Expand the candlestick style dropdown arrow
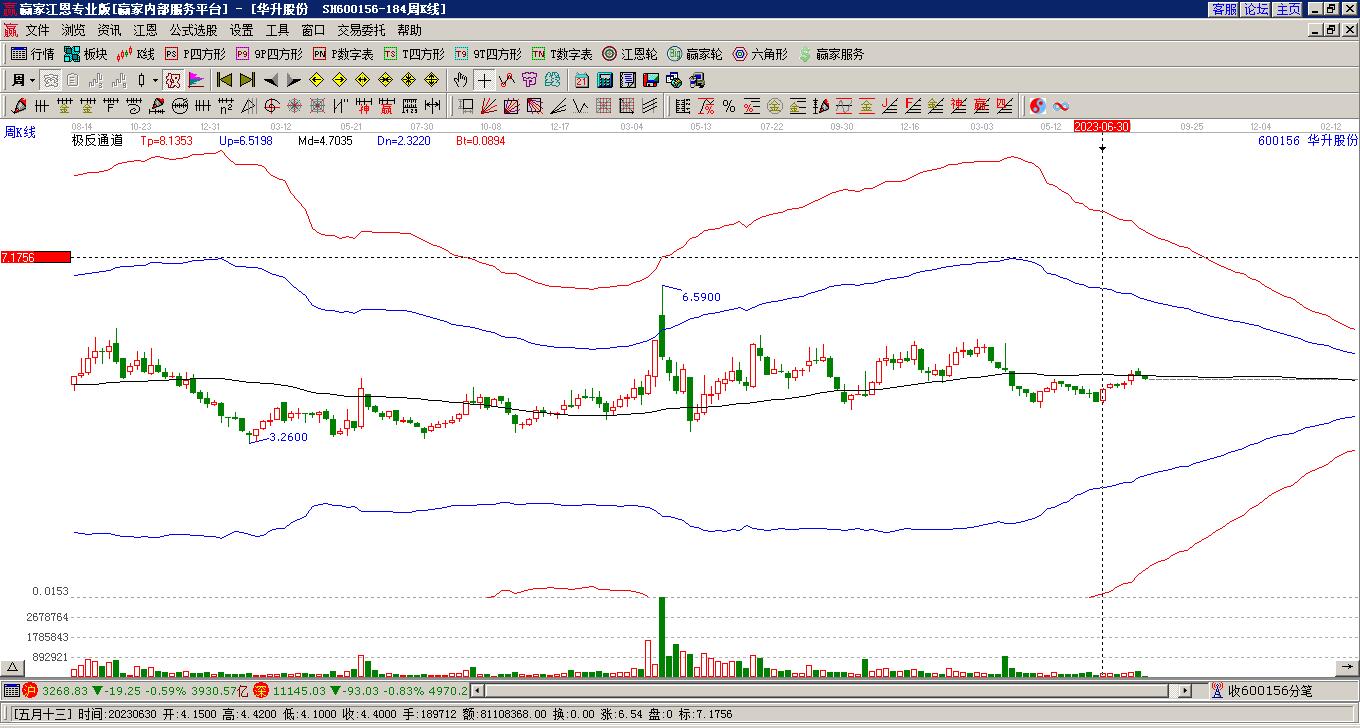This screenshot has width=1360, height=728. pyautogui.click(x=155, y=80)
